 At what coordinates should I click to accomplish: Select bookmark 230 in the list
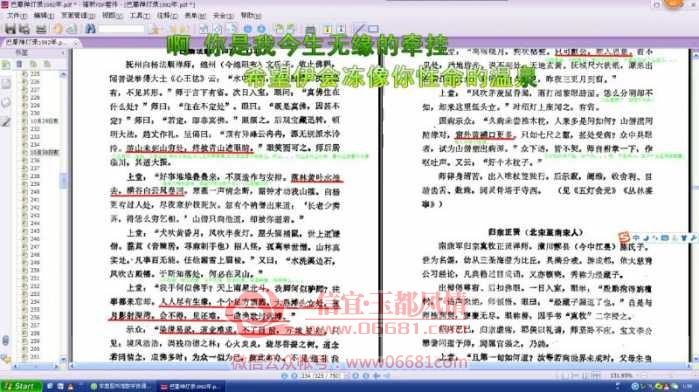pos(35,113)
